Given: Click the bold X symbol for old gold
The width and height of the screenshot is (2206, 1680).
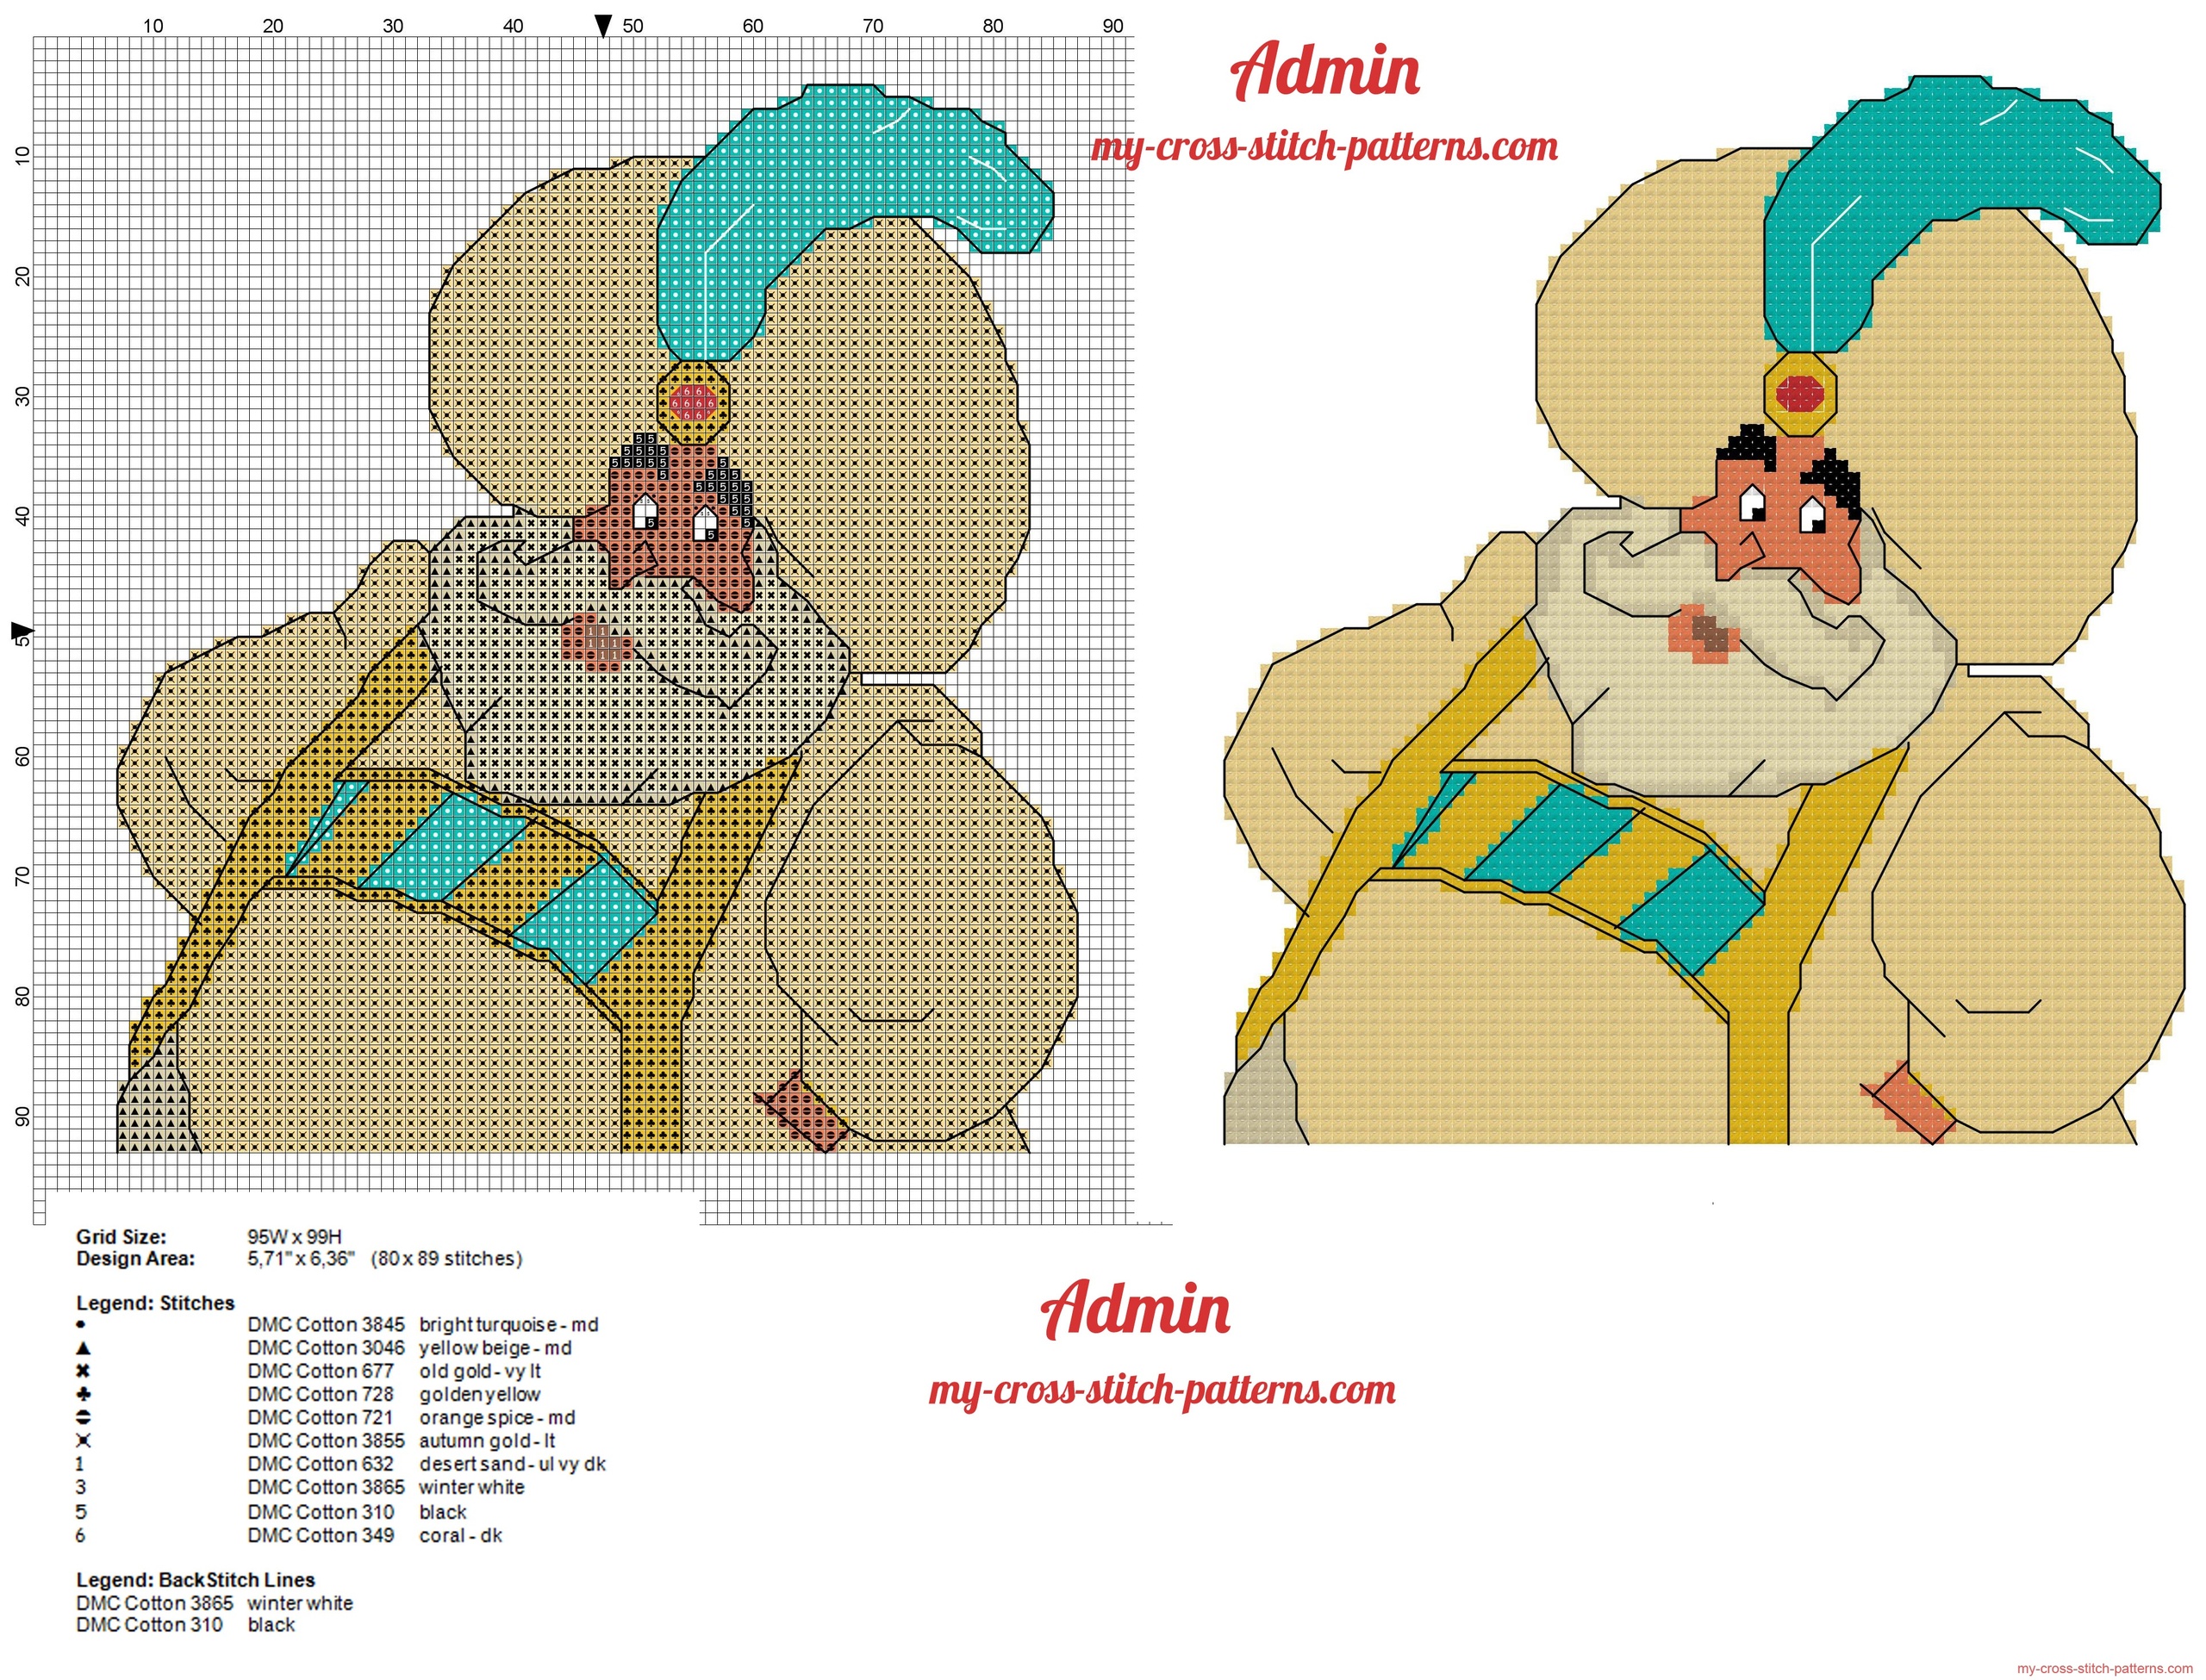Looking at the screenshot, I should [83, 1371].
